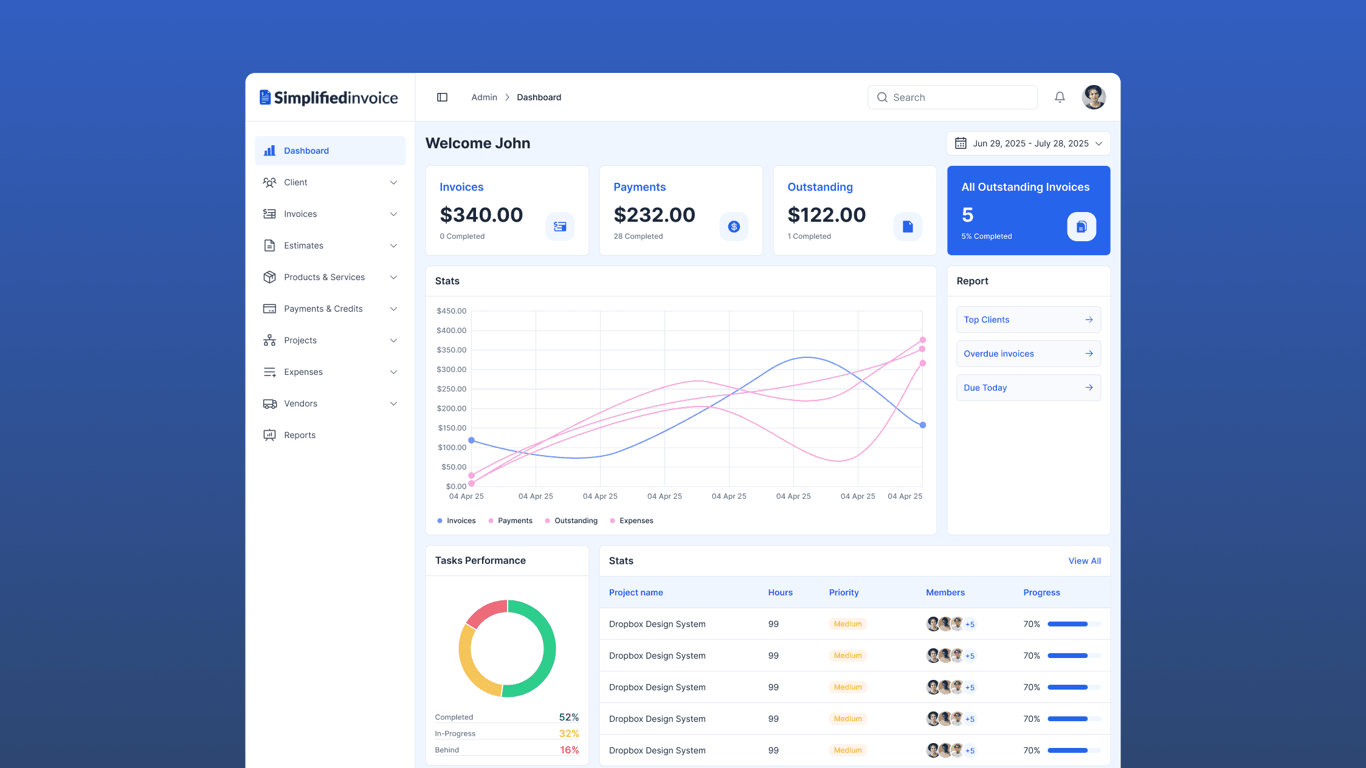Open the Top Clients report
The image size is (1366, 768).
point(1028,320)
